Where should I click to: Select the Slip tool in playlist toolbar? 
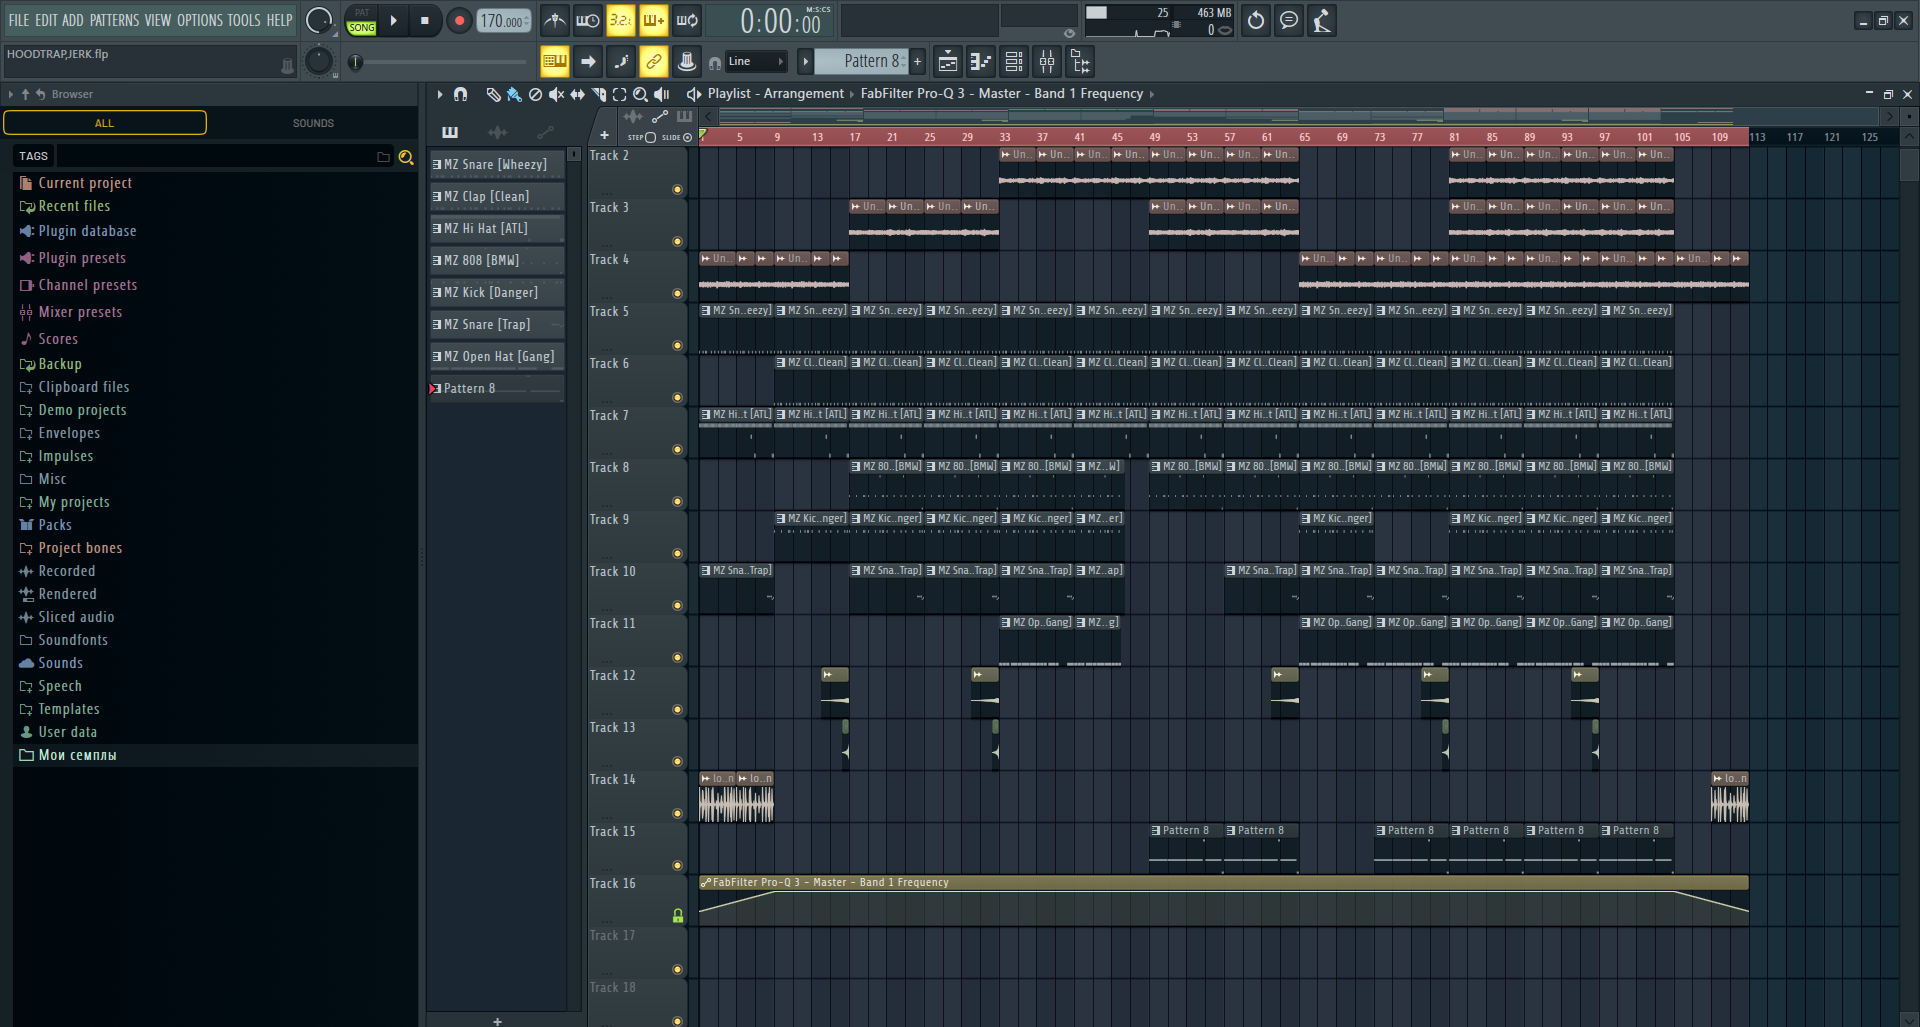tap(577, 94)
